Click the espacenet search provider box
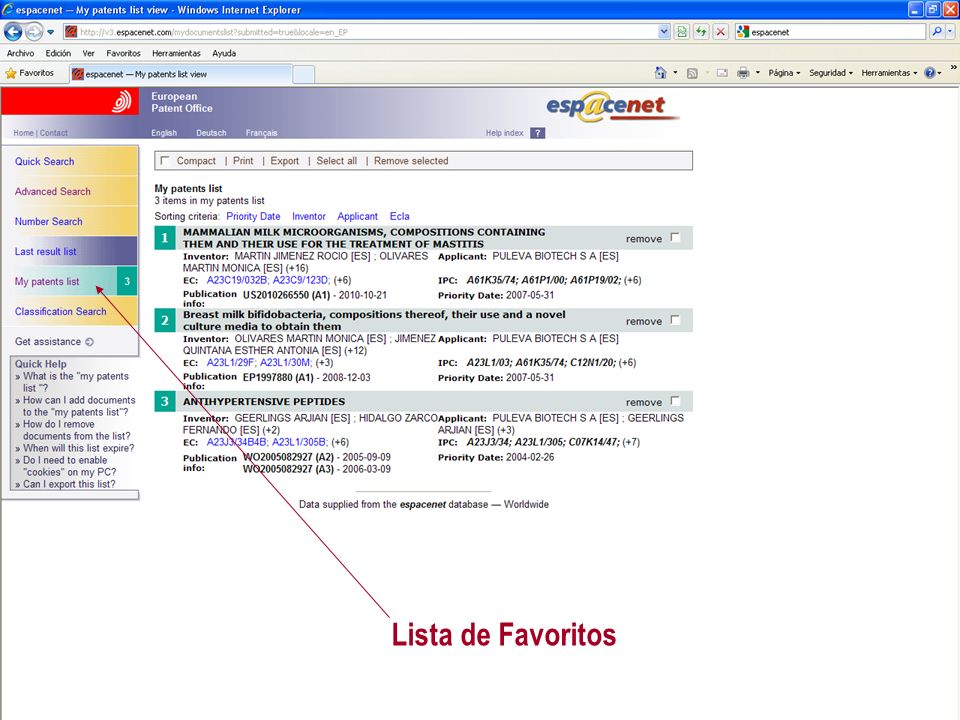Image resolution: width=960 pixels, height=720 pixels. pyautogui.click(x=830, y=32)
